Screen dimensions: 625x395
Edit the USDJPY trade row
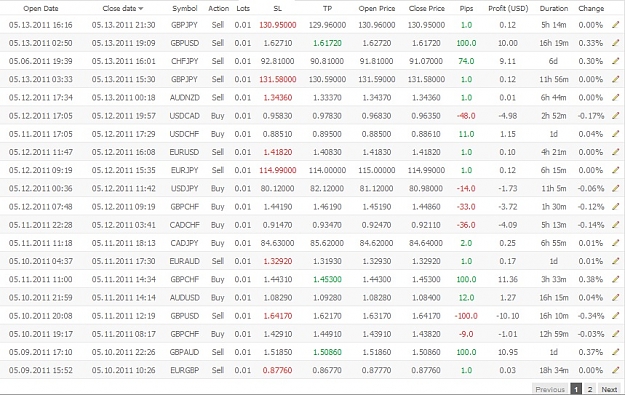coord(616,188)
